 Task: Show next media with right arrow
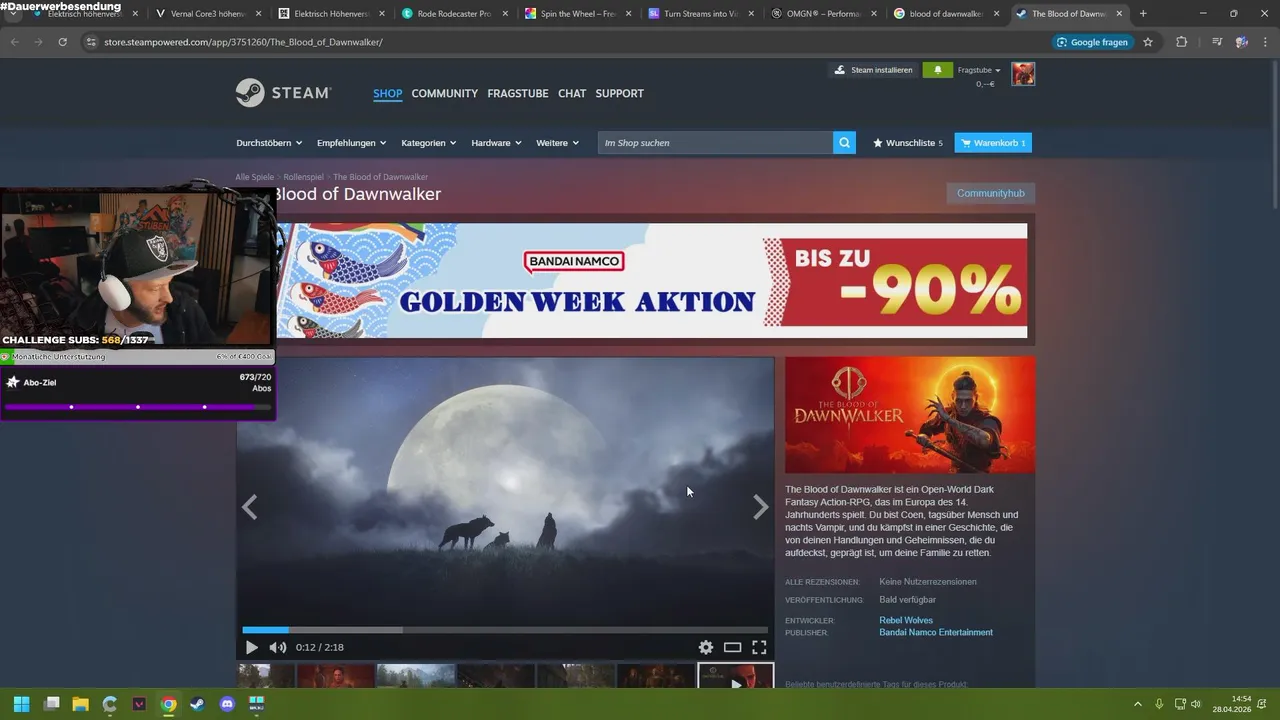point(761,507)
